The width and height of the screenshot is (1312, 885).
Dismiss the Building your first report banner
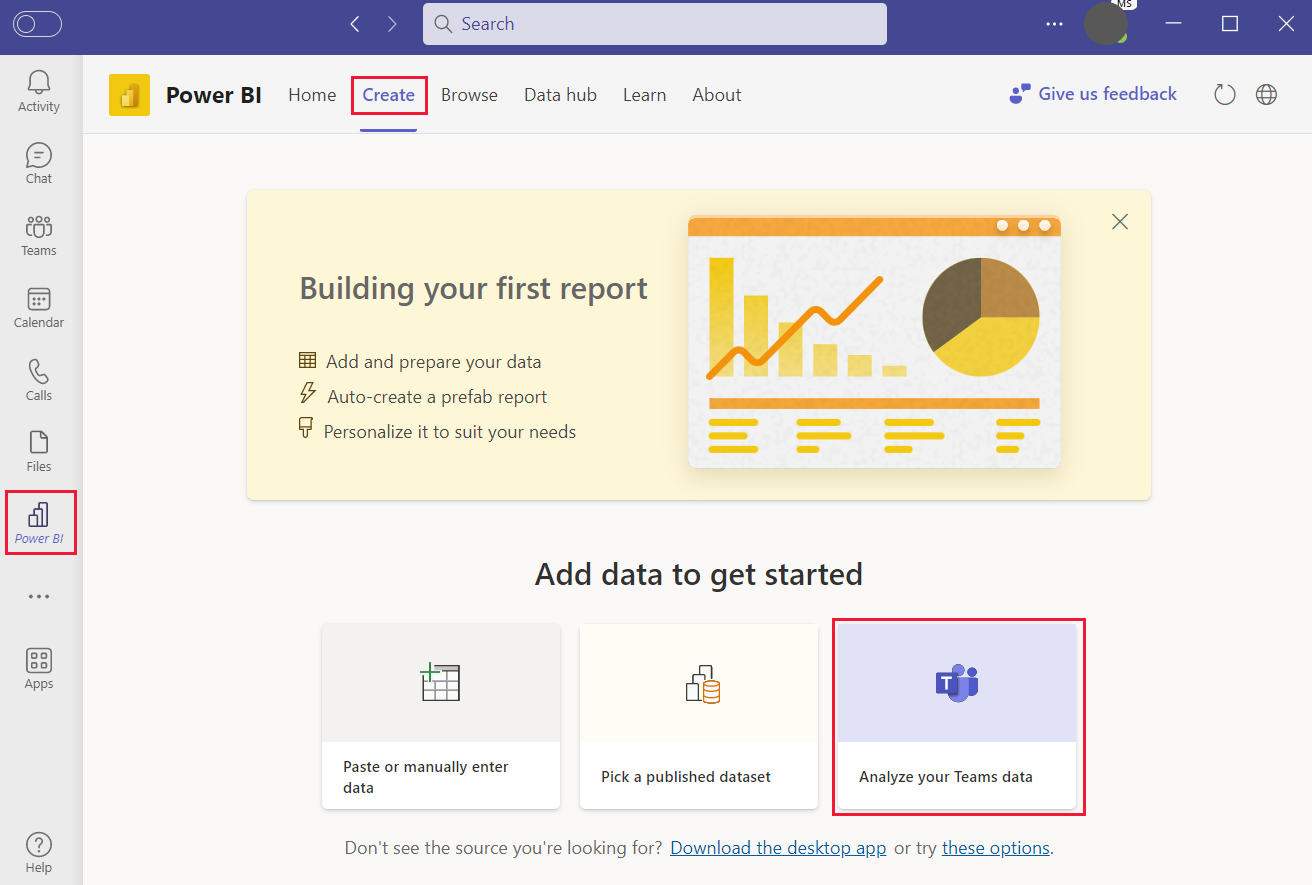point(1120,222)
